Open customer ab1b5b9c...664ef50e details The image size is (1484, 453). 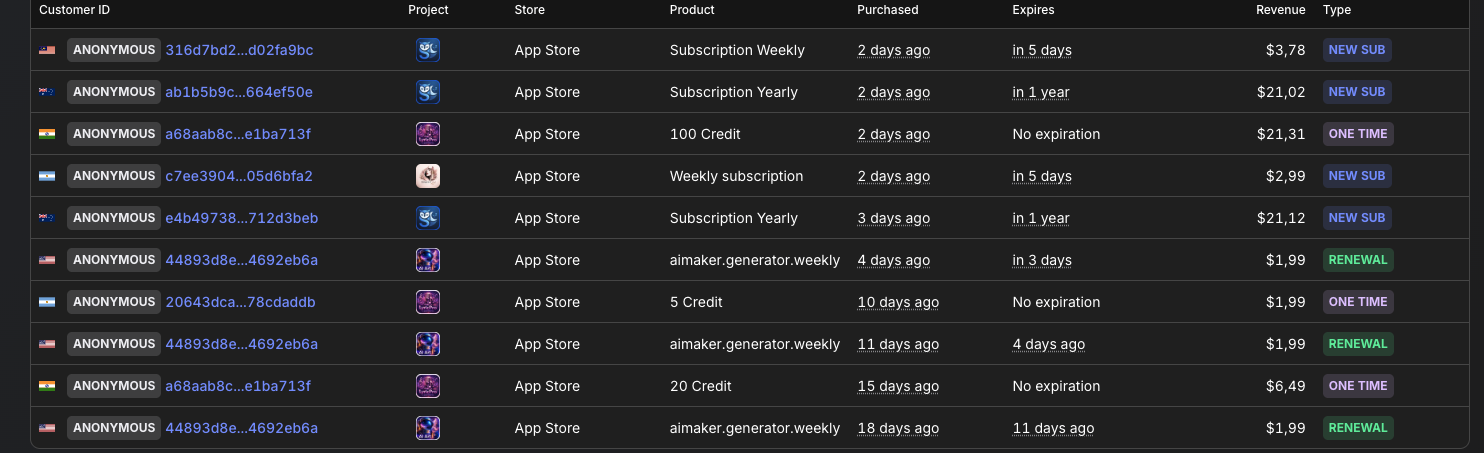239,92
